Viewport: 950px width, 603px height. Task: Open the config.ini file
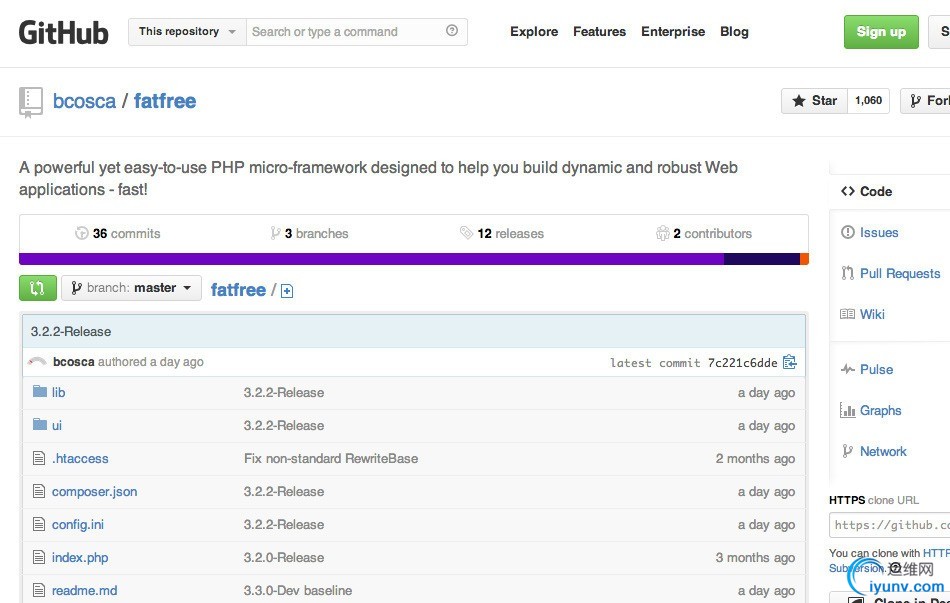pyautogui.click(x=78, y=524)
